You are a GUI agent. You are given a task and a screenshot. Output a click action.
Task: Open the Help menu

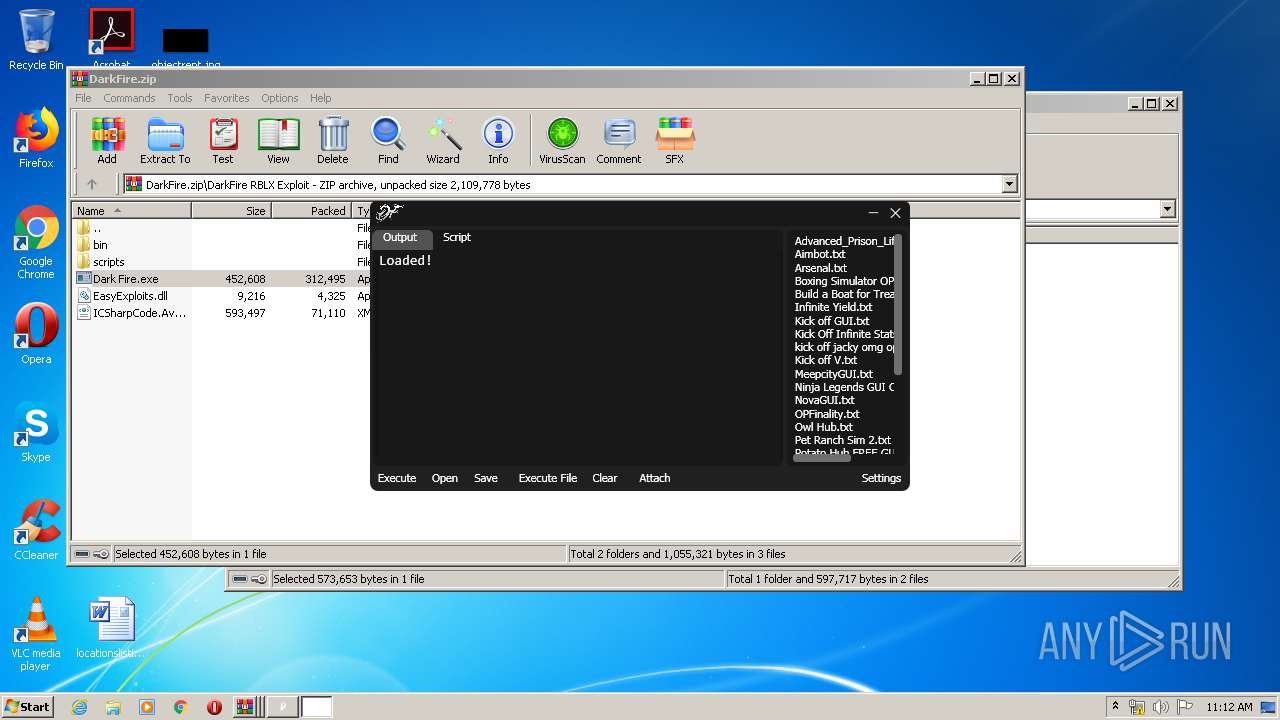click(320, 98)
